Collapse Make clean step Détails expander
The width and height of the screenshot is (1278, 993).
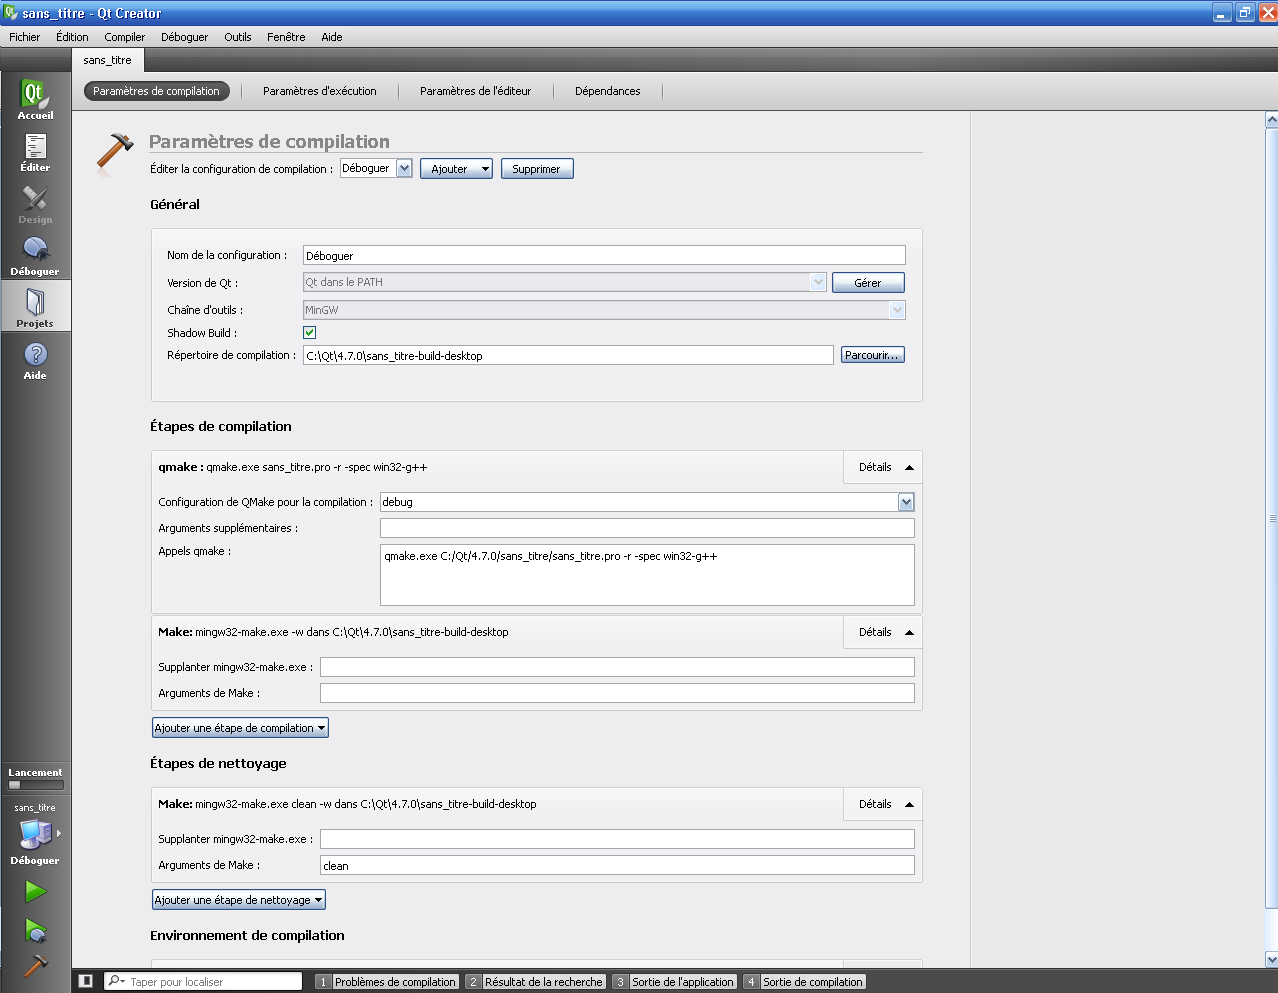884,804
